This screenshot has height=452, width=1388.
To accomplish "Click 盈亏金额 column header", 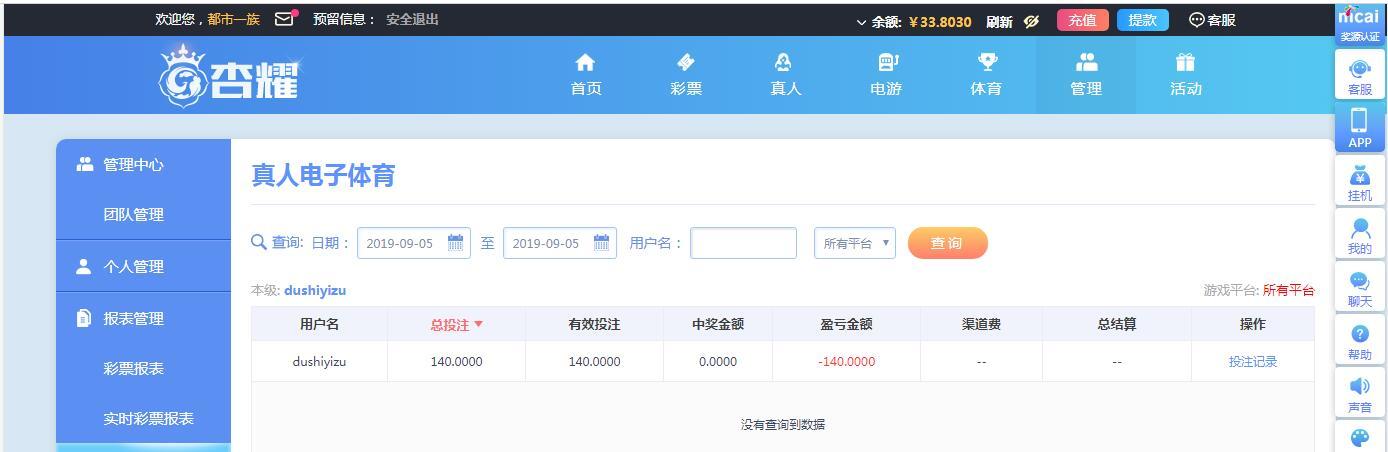I will (x=846, y=324).
